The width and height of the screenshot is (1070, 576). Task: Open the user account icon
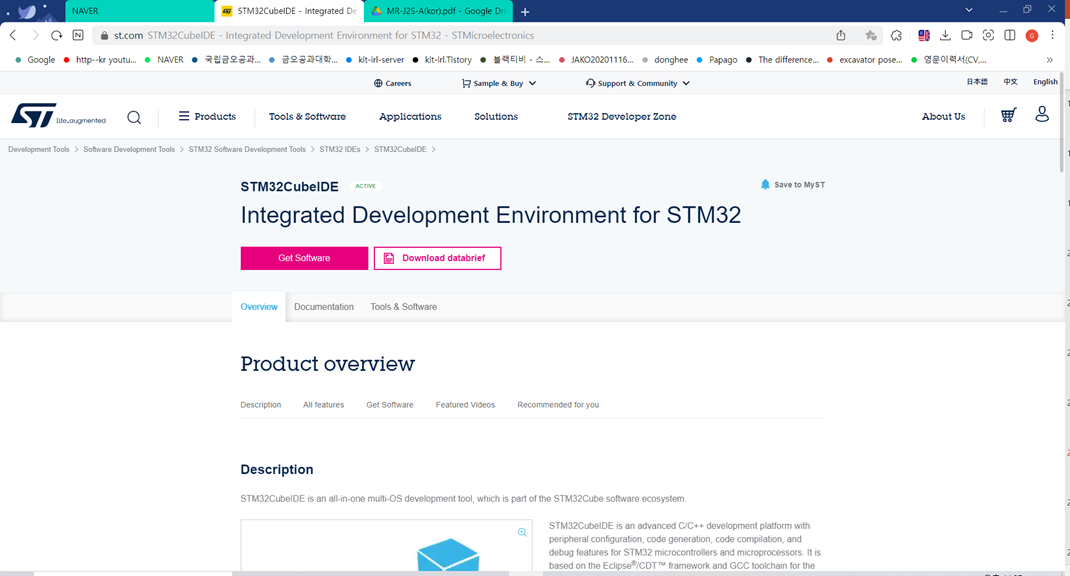pyautogui.click(x=1042, y=114)
